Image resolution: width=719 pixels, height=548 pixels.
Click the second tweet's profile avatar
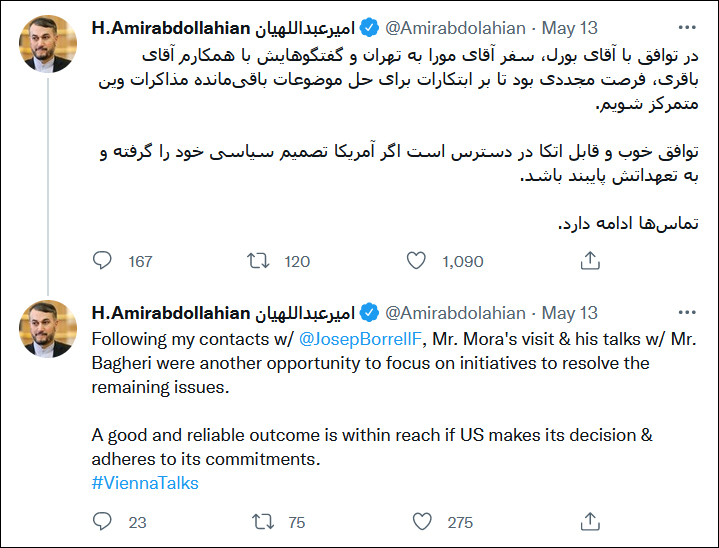[48, 328]
